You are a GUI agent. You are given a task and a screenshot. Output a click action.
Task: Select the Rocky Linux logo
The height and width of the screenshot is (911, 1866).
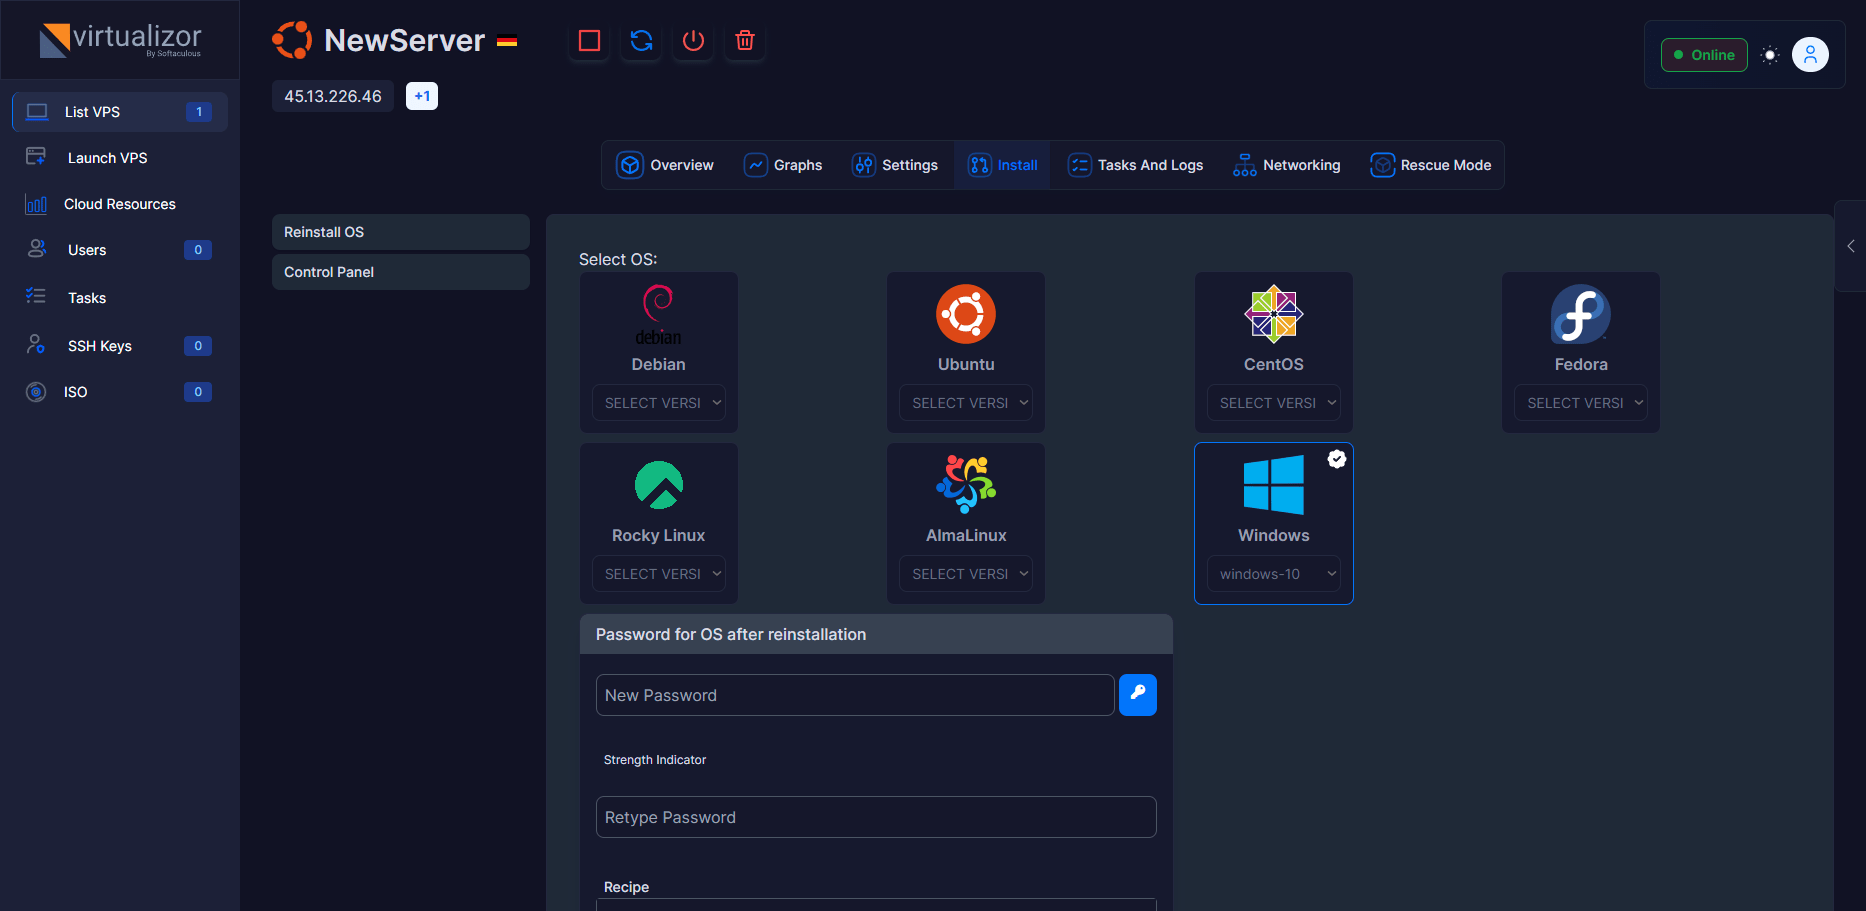[659, 485]
